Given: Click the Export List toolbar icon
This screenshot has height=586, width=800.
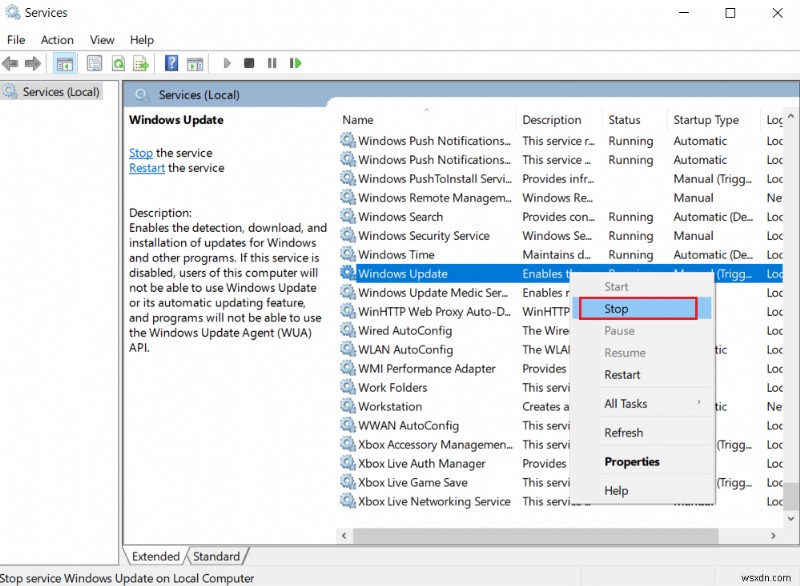Looking at the screenshot, I should pyautogui.click(x=140, y=63).
